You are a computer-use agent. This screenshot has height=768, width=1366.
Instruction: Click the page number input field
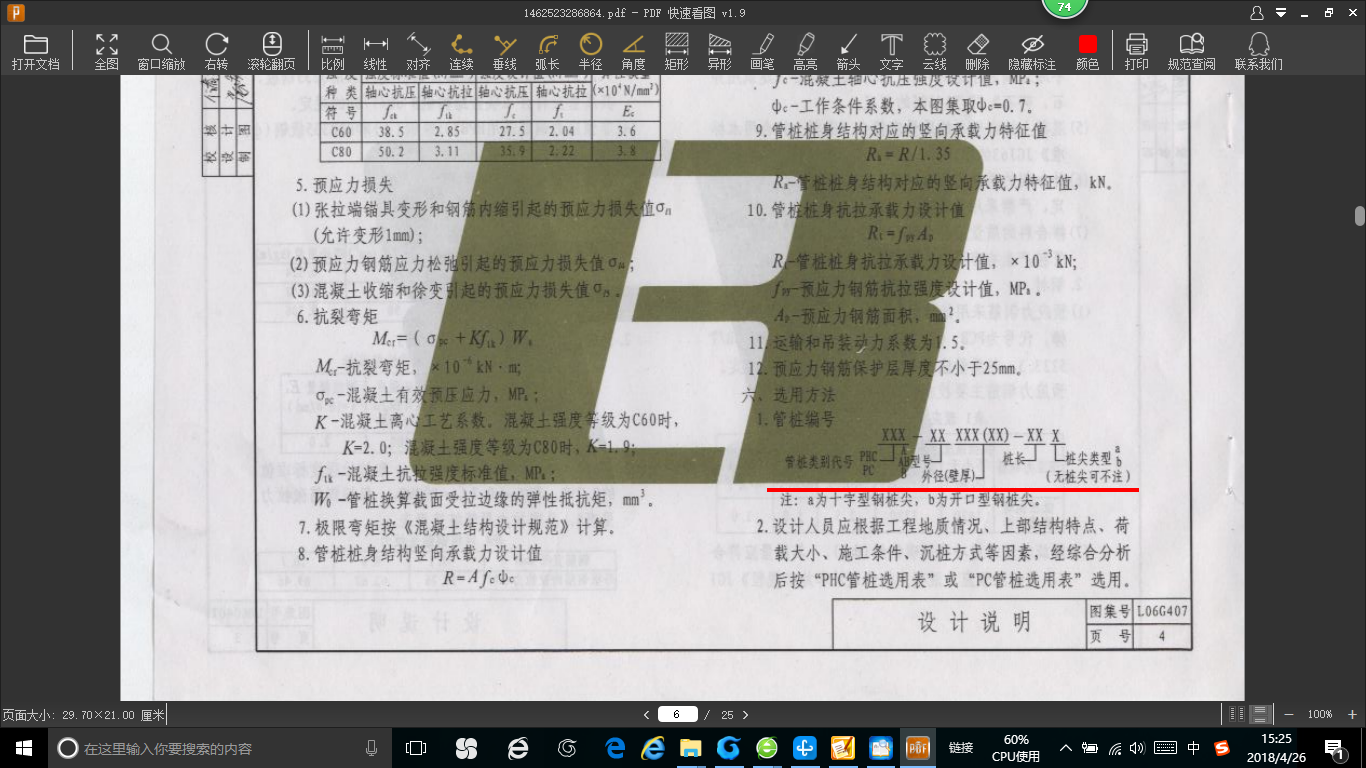pos(677,714)
